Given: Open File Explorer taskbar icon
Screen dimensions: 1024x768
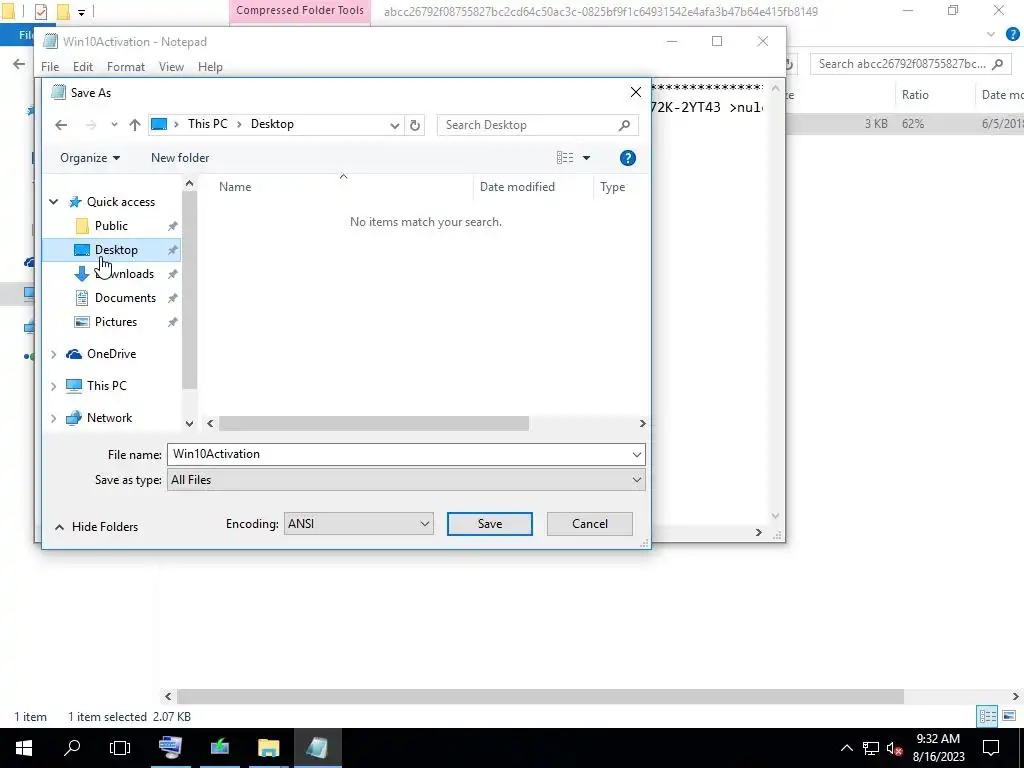Looking at the screenshot, I should [x=268, y=748].
